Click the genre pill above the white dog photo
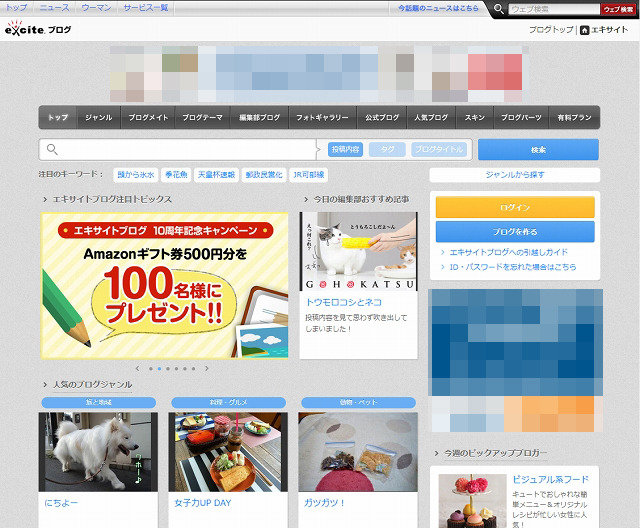 [99, 402]
